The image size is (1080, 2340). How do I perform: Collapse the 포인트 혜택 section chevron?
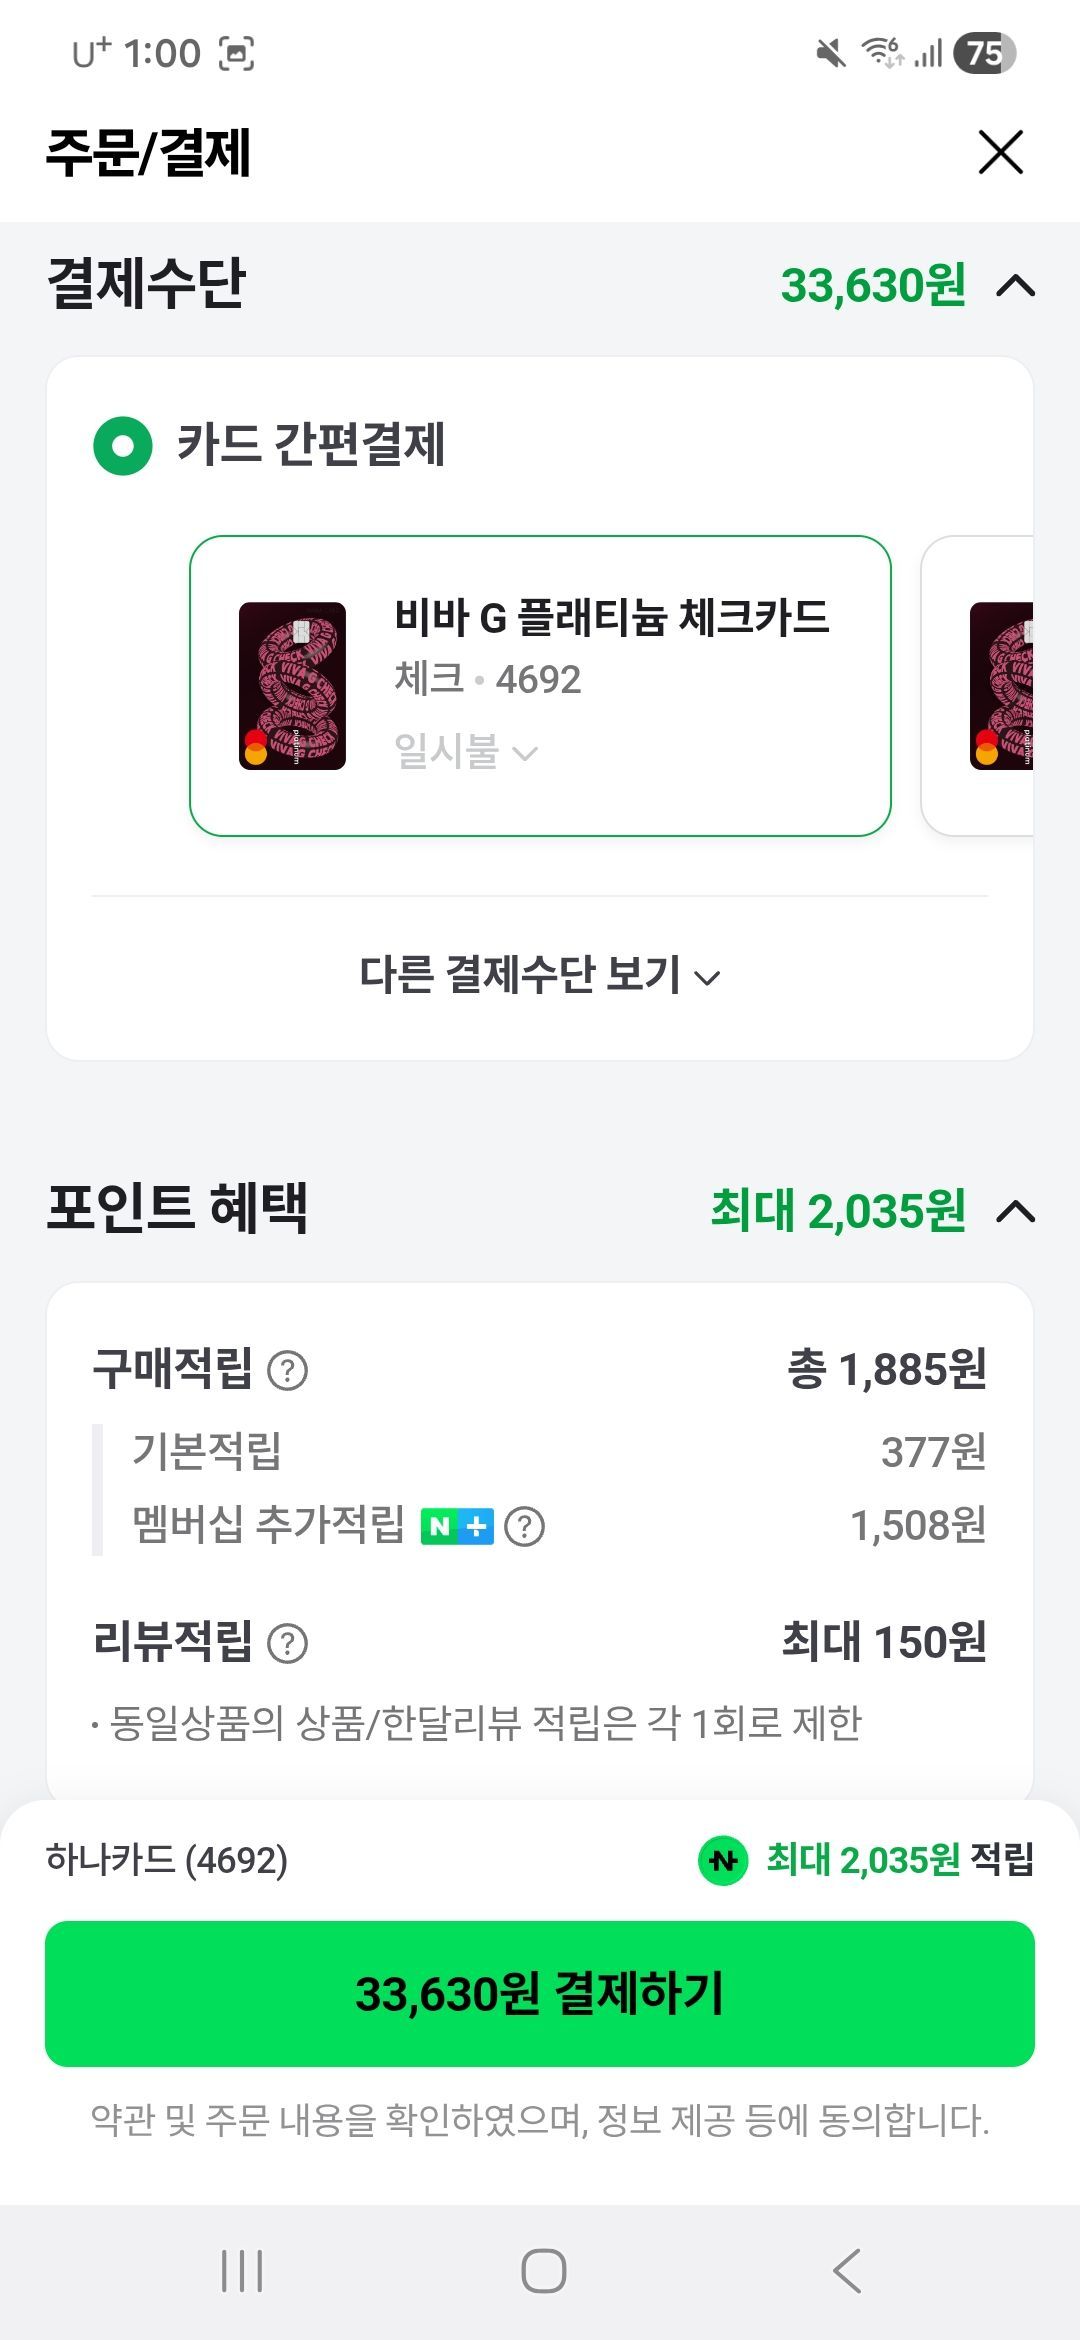tap(1016, 1212)
